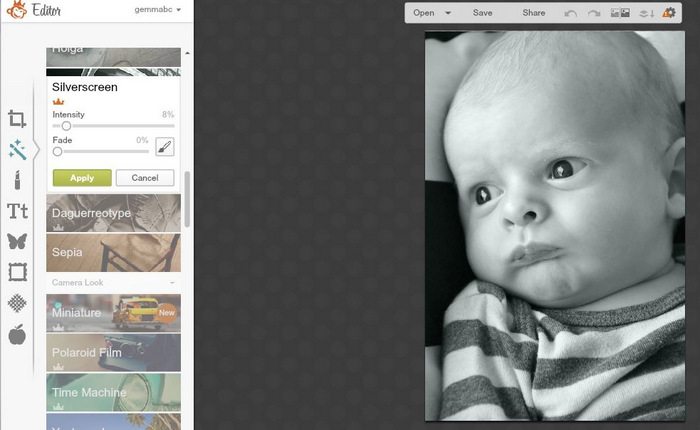
Task: Open the Effects magic wand tab
Action: (17, 149)
